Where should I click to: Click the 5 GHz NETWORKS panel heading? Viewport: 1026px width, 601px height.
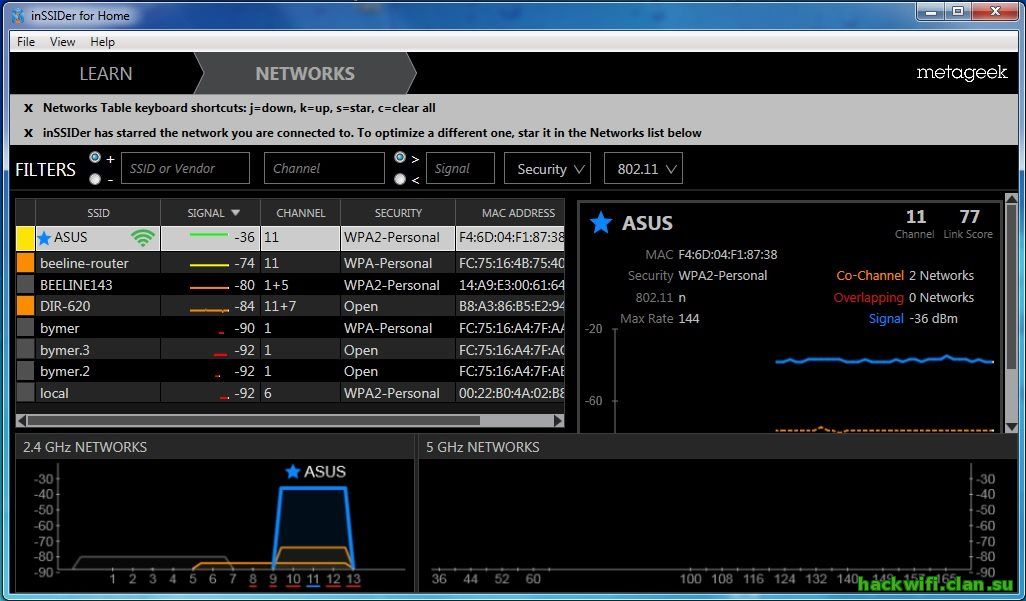pos(483,447)
